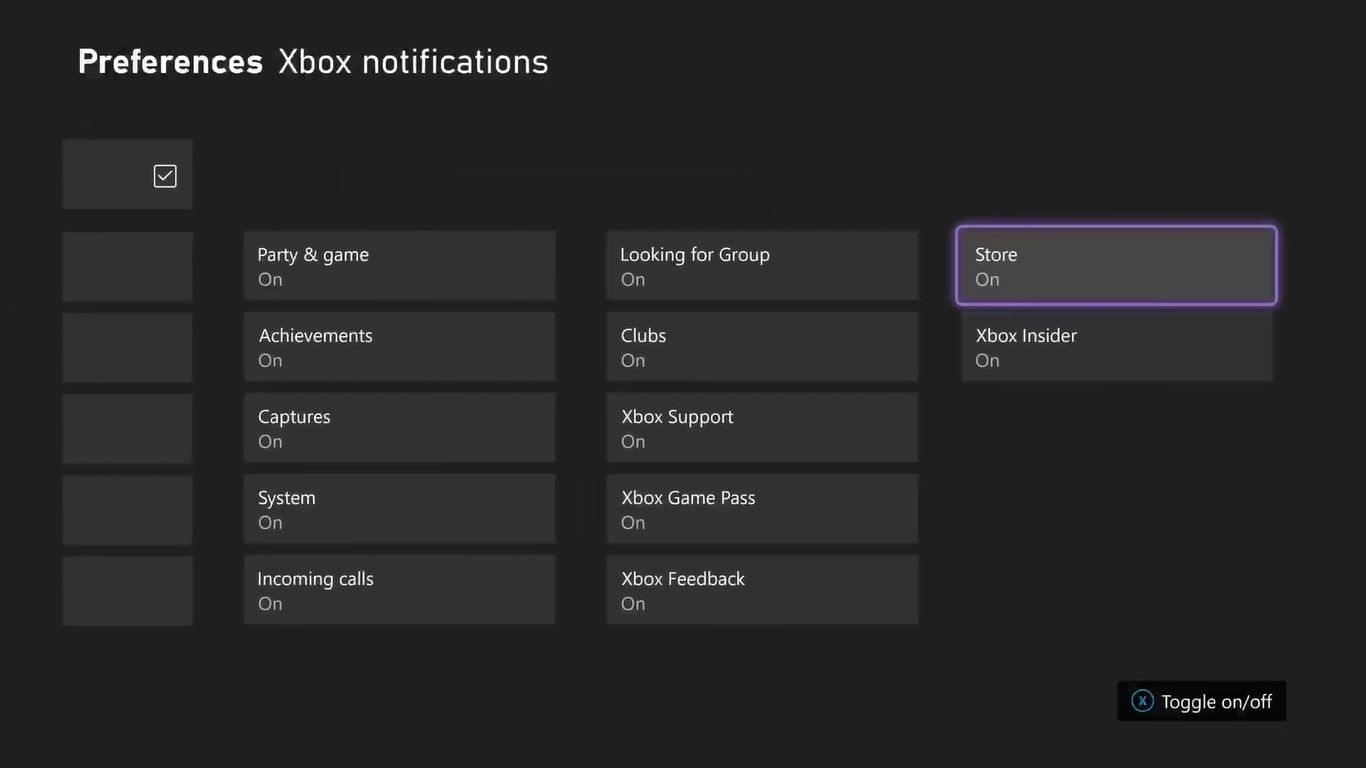The width and height of the screenshot is (1366, 768).
Task: Turn off Clubs notifications
Action: pyautogui.click(x=762, y=347)
